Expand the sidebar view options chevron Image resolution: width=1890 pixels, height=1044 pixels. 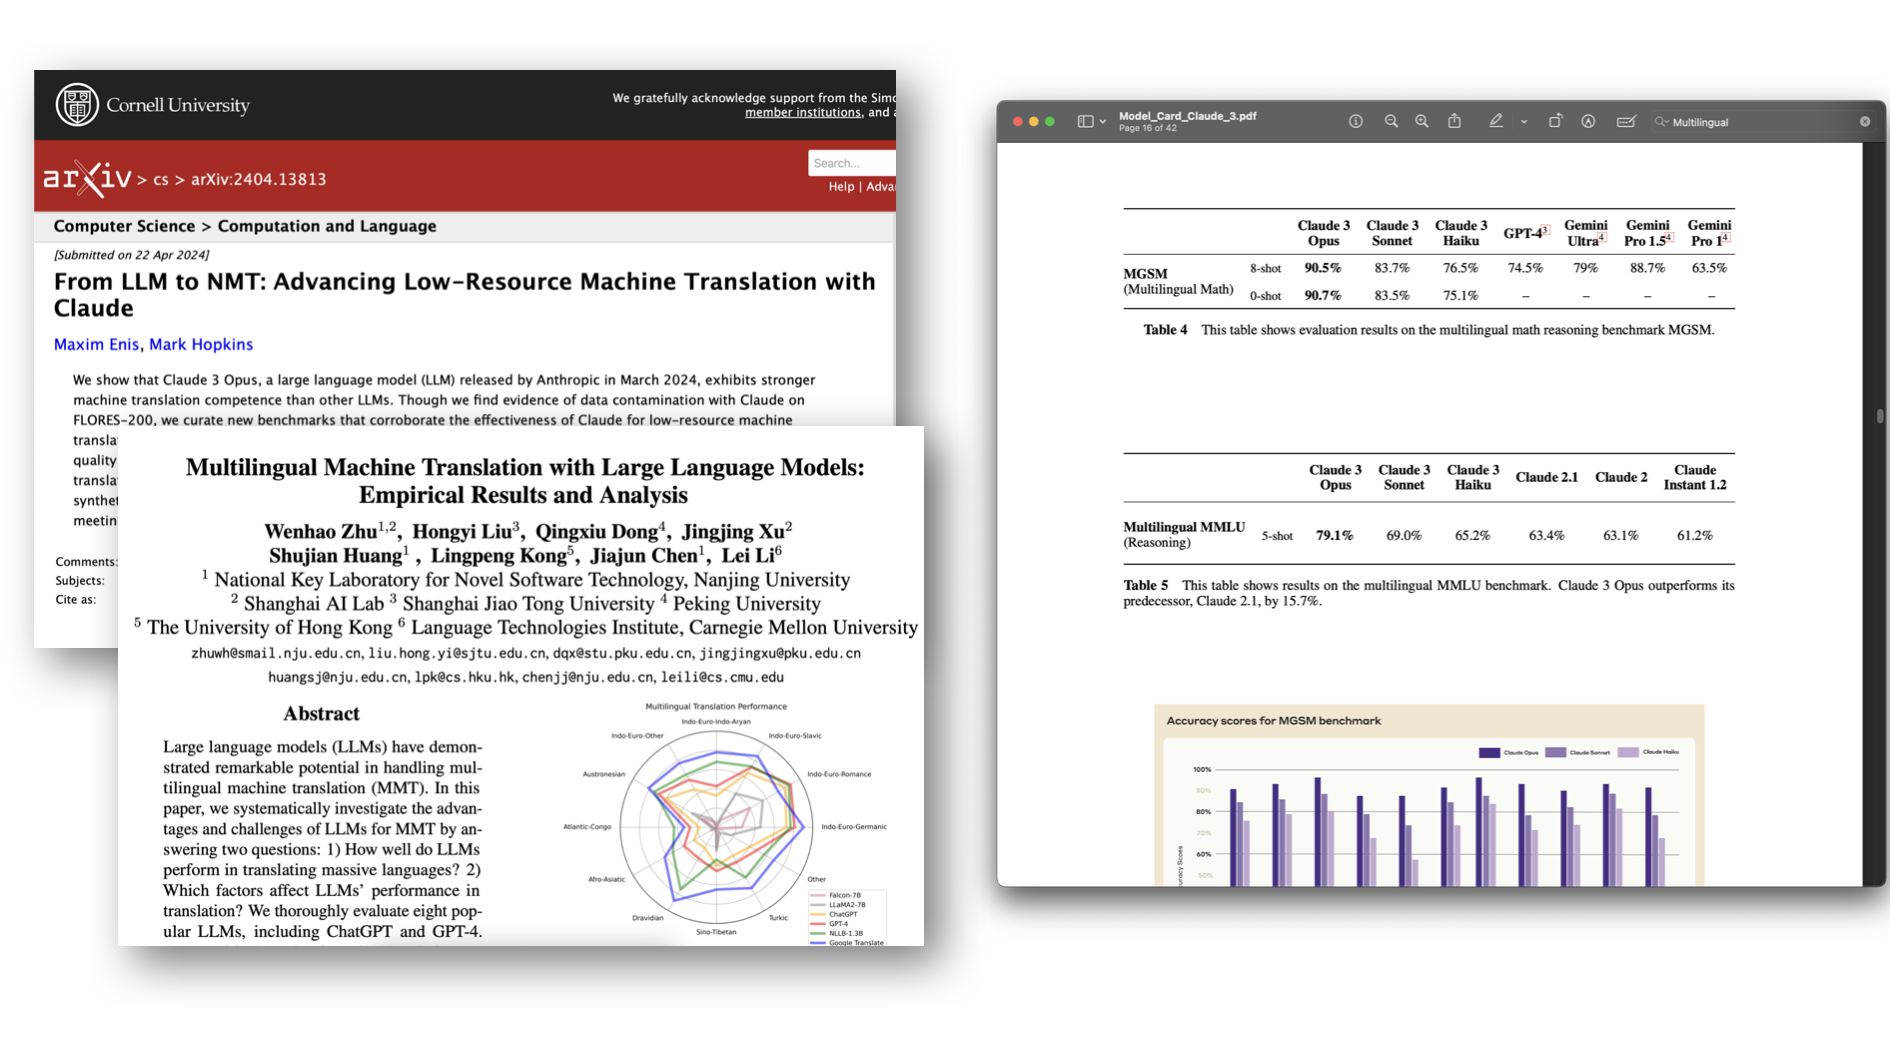pos(1103,122)
